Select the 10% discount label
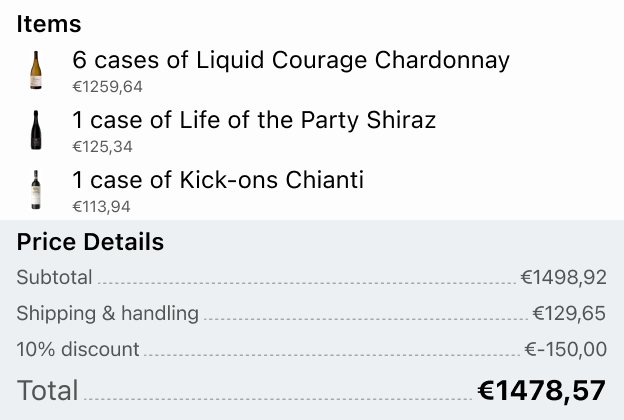This screenshot has height=420, width=624. tap(78, 349)
